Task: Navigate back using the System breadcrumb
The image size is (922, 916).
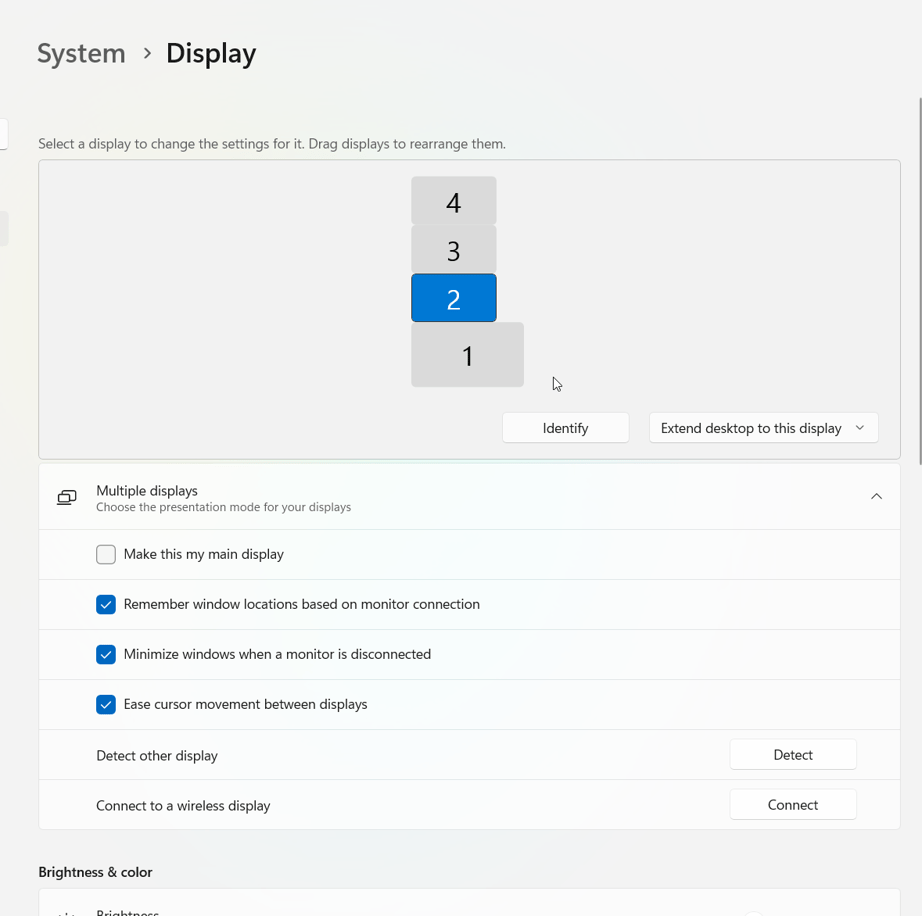Action: [x=81, y=53]
